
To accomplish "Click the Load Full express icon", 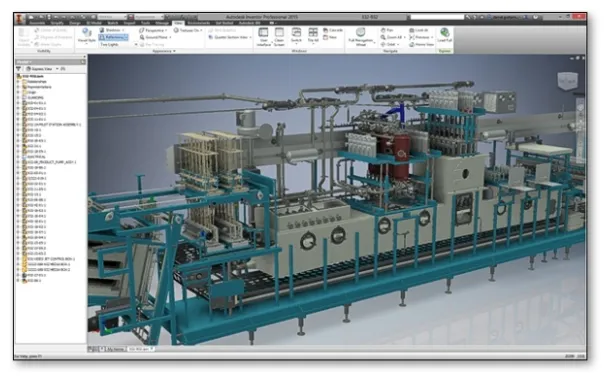I will point(444,32).
